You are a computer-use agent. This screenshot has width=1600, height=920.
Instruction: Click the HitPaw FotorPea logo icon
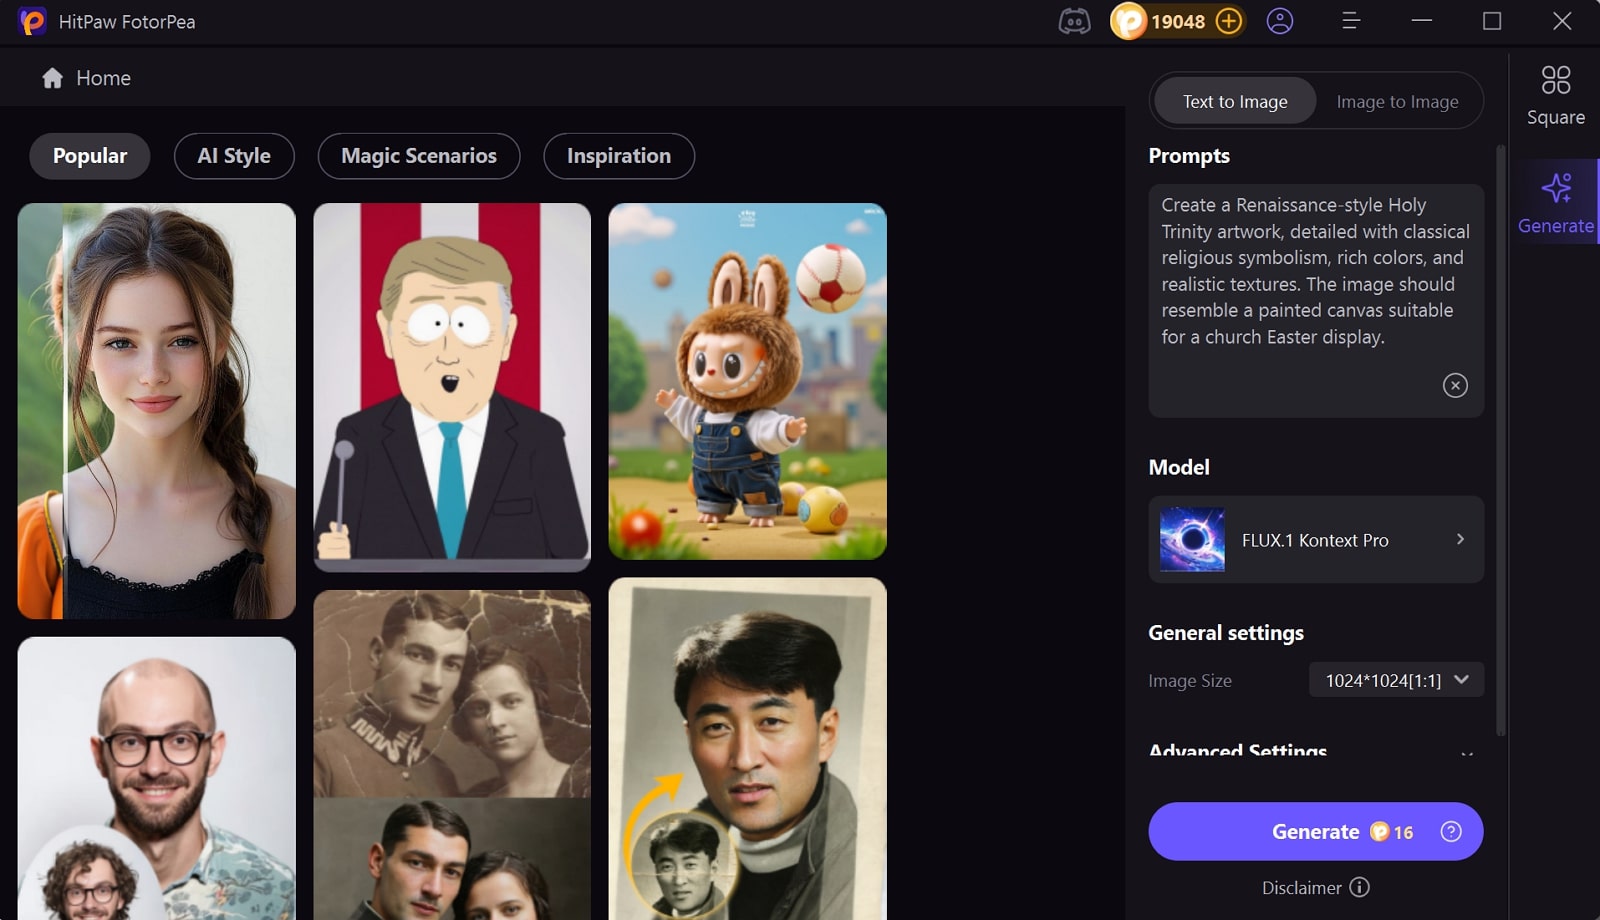coord(32,22)
